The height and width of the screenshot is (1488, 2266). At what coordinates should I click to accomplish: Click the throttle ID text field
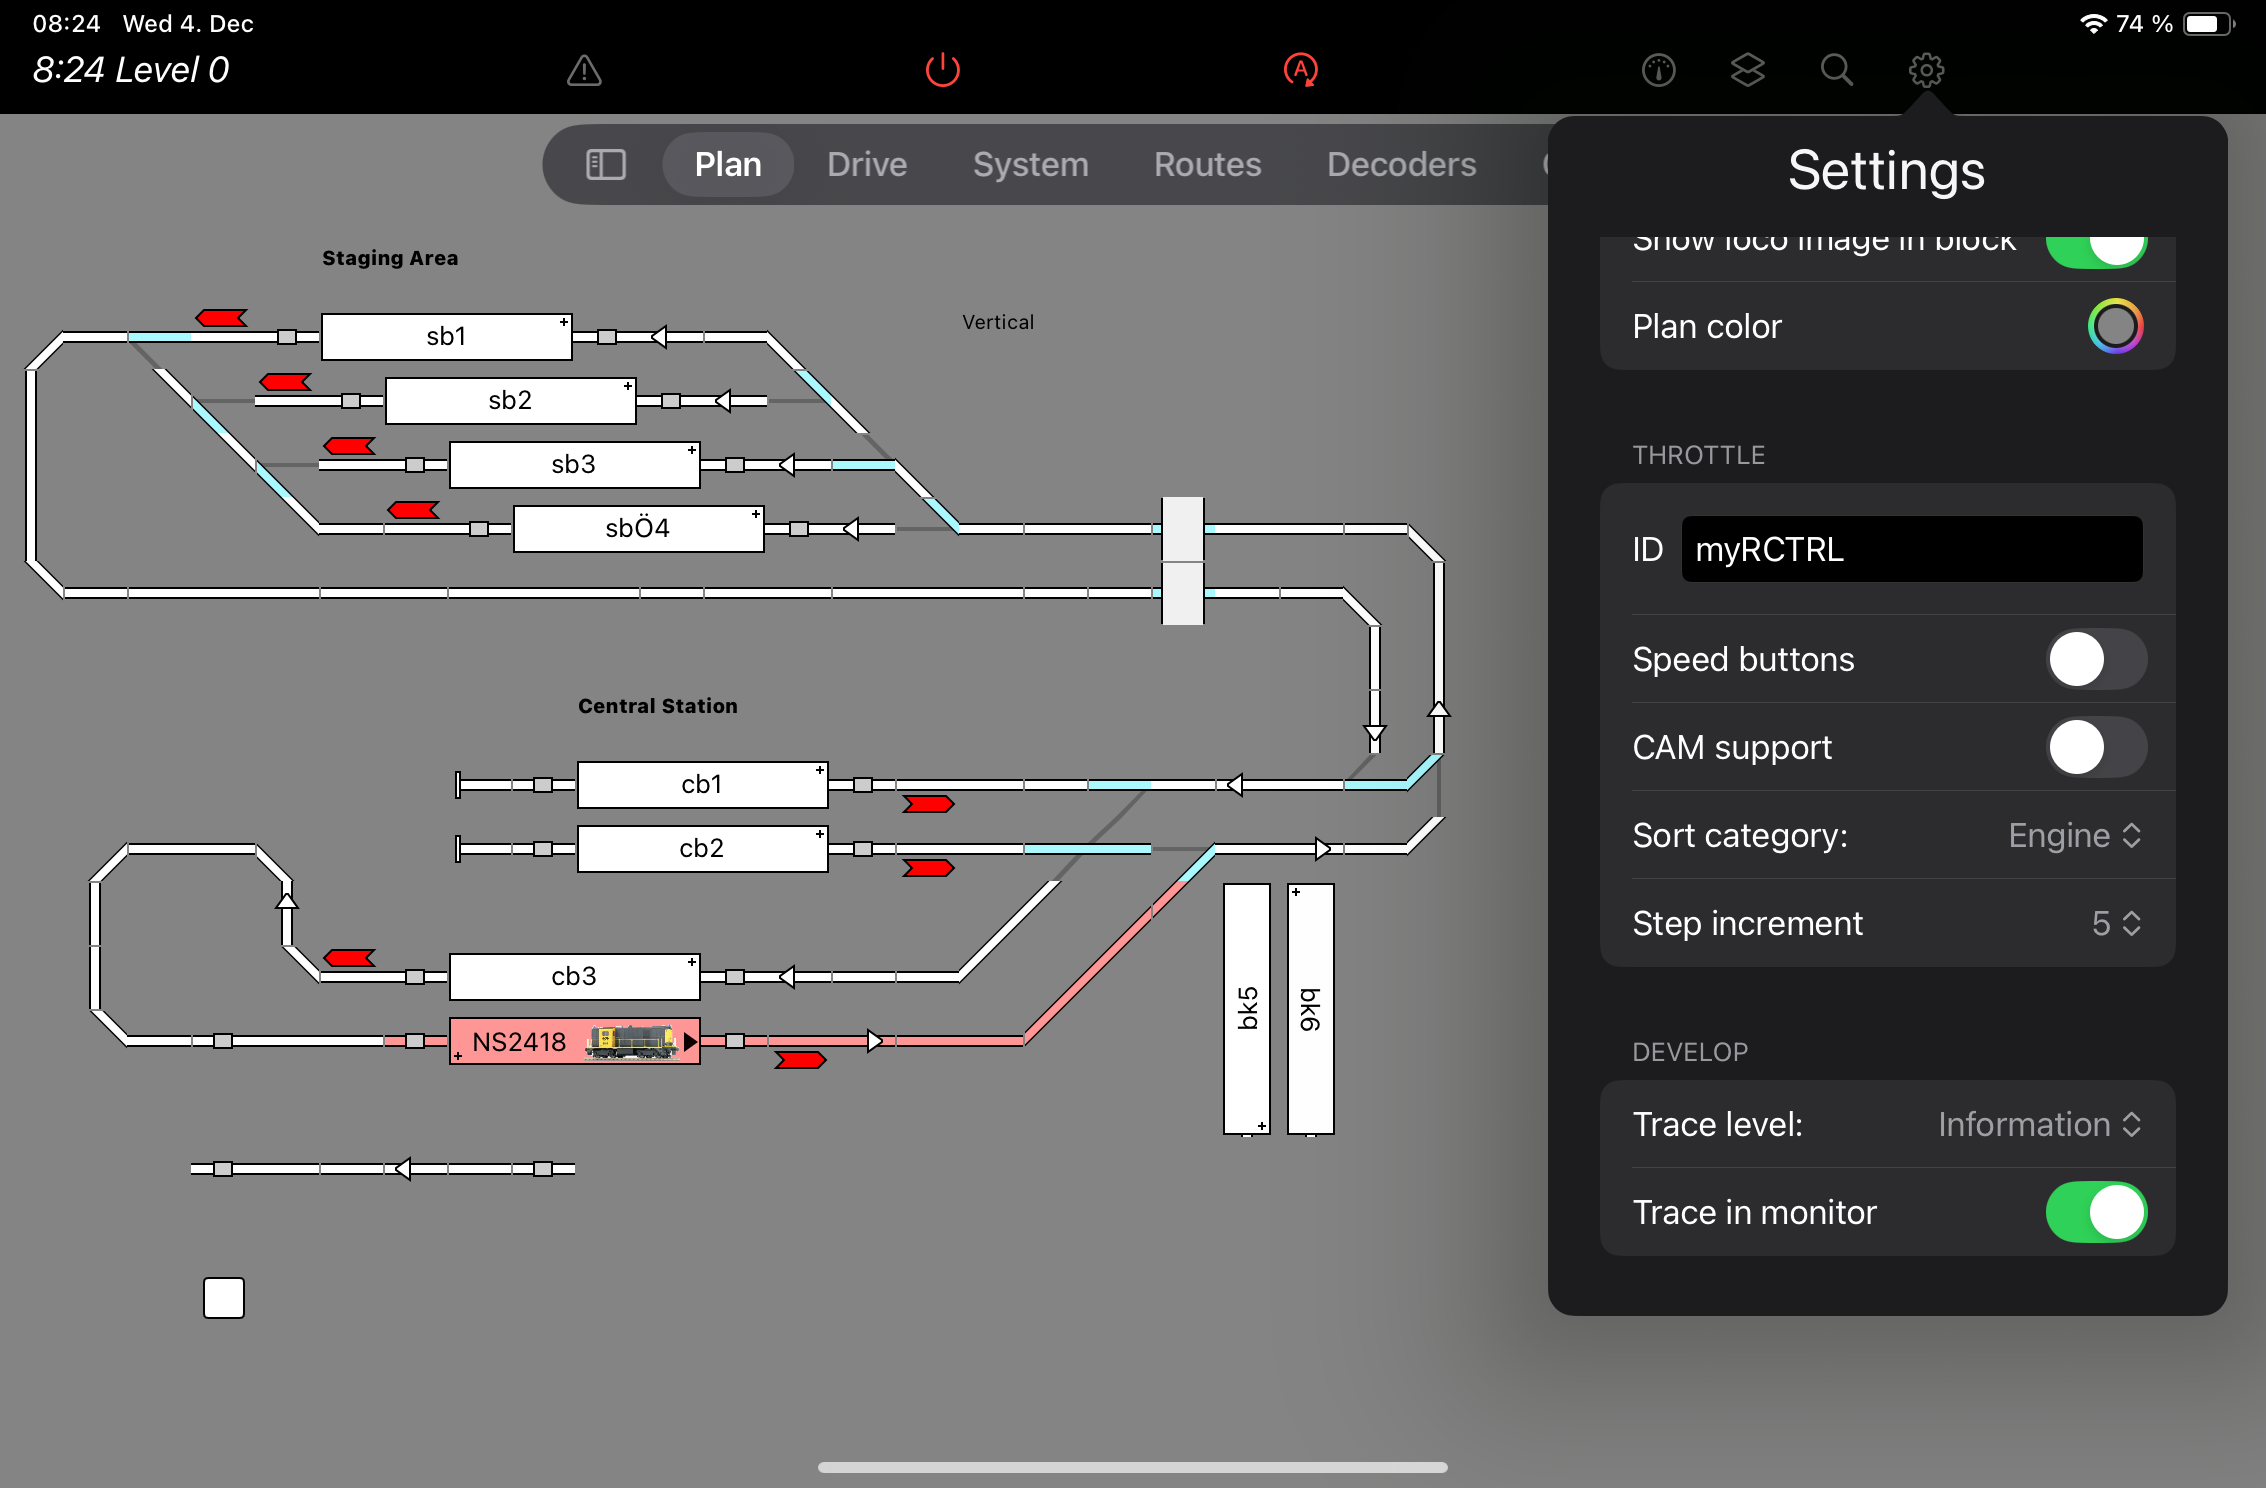(x=1911, y=549)
